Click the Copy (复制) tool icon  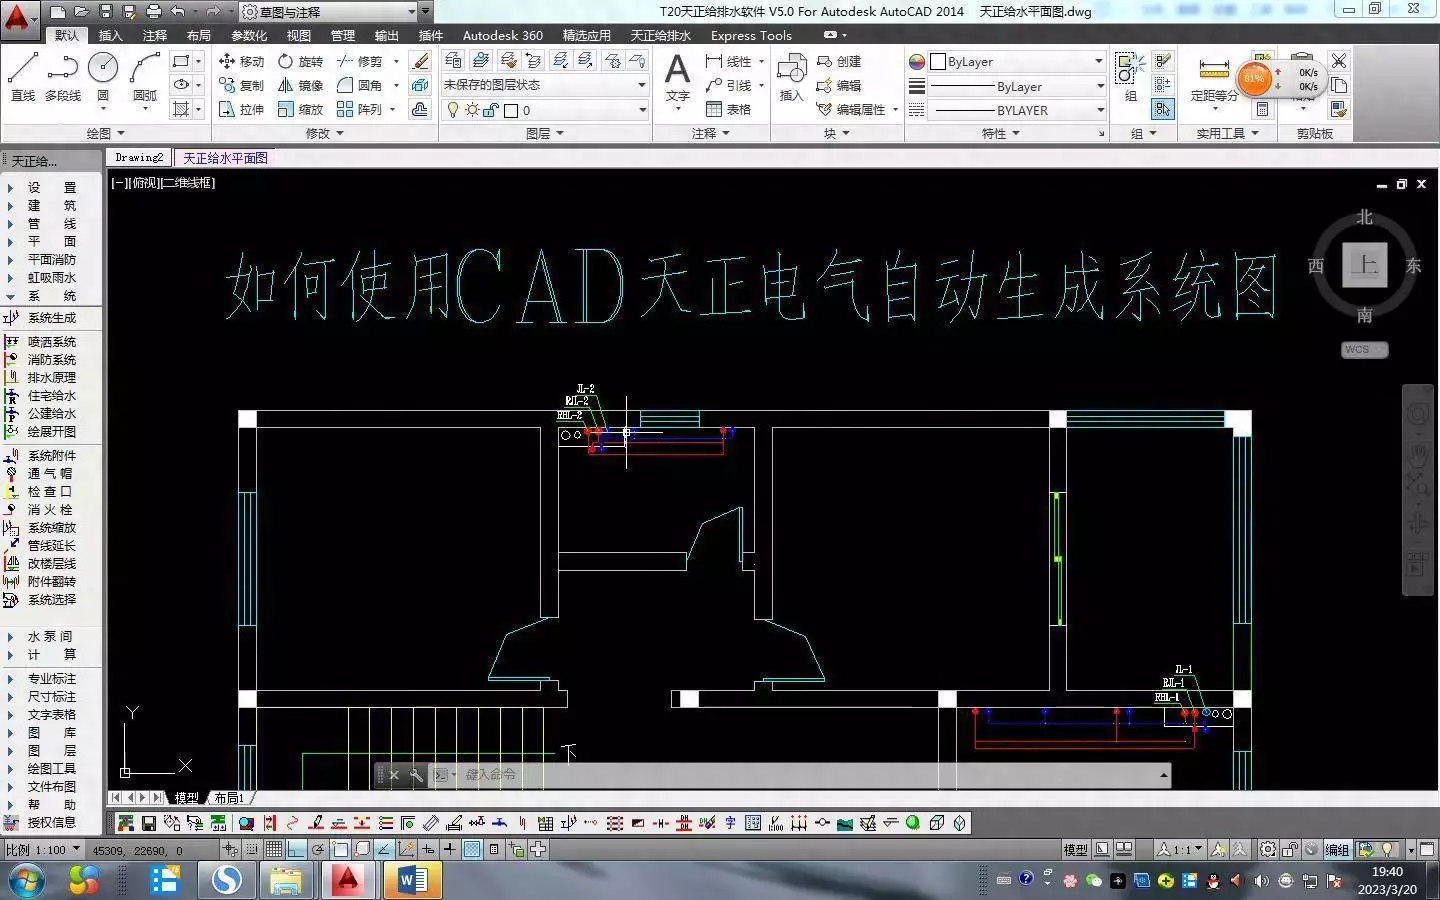click(x=245, y=85)
